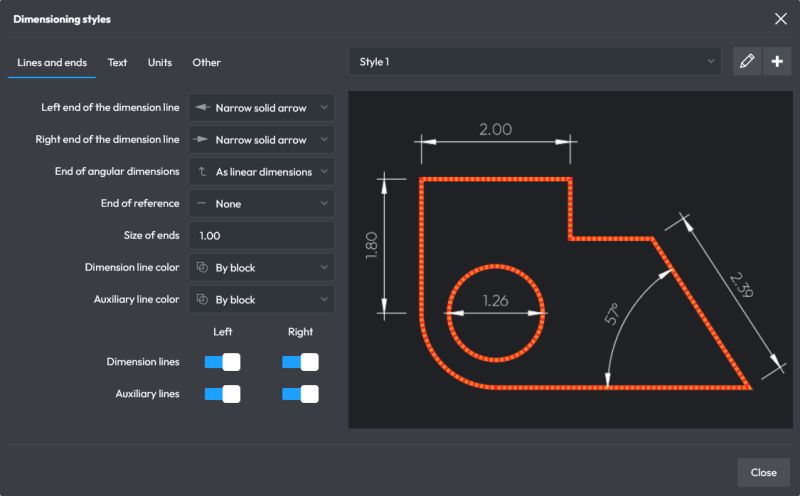This screenshot has height=496, width=800.
Task: Click the 1.26 circle diameter in preview
Action: coord(495,301)
